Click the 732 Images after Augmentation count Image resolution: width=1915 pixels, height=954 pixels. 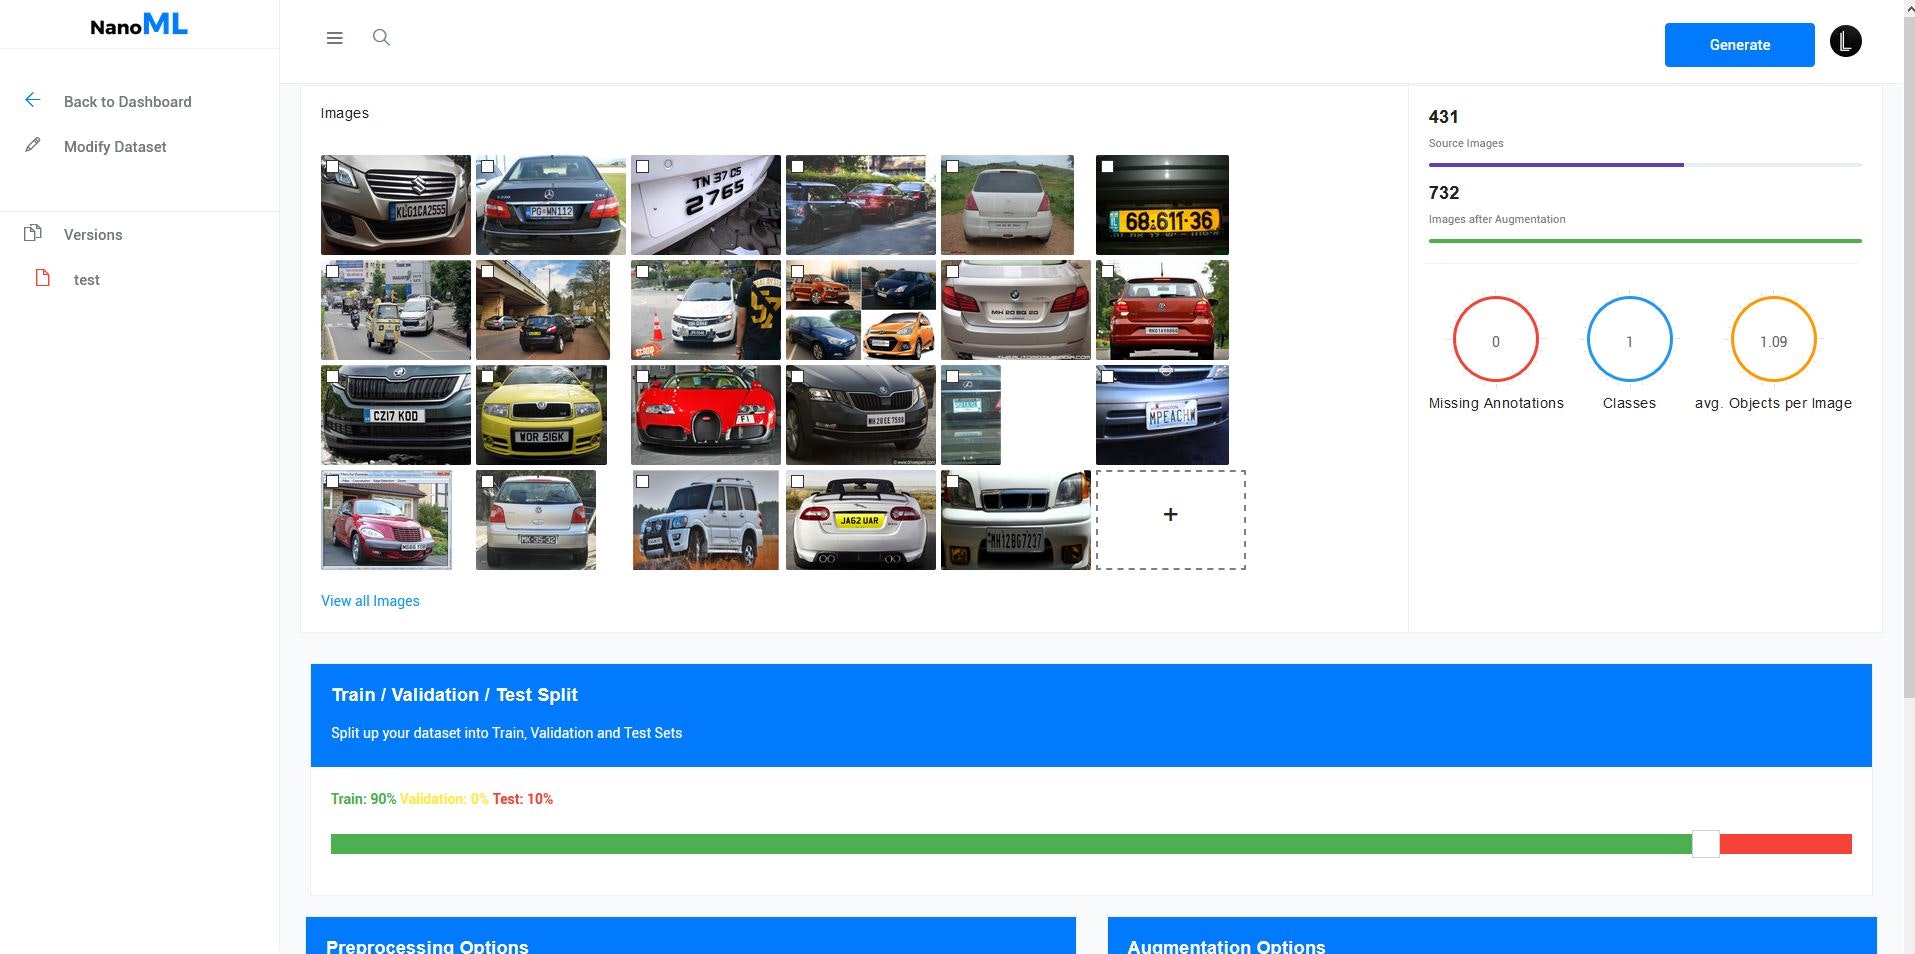[1443, 193]
